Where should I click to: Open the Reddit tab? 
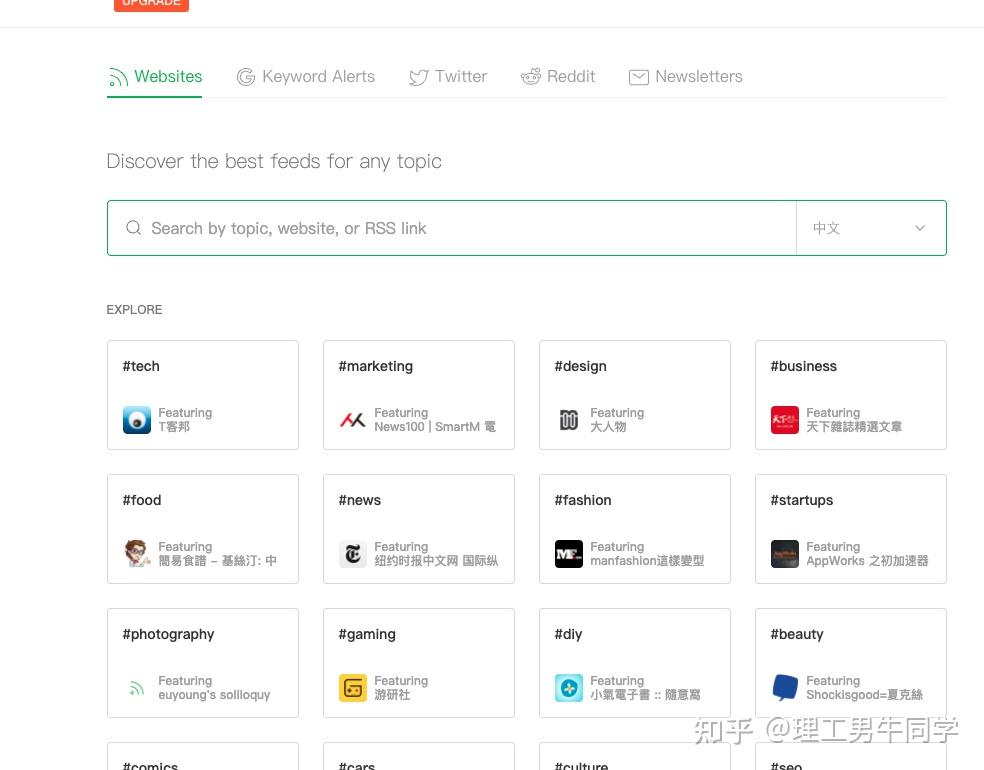[558, 77]
